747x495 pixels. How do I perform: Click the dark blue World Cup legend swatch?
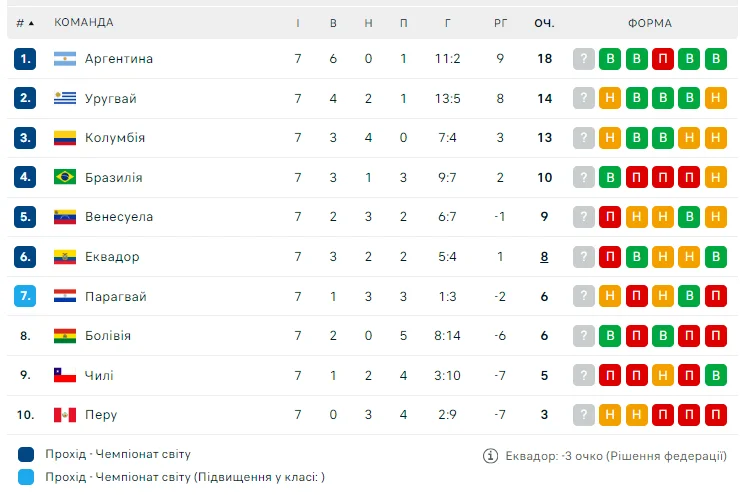26,454
